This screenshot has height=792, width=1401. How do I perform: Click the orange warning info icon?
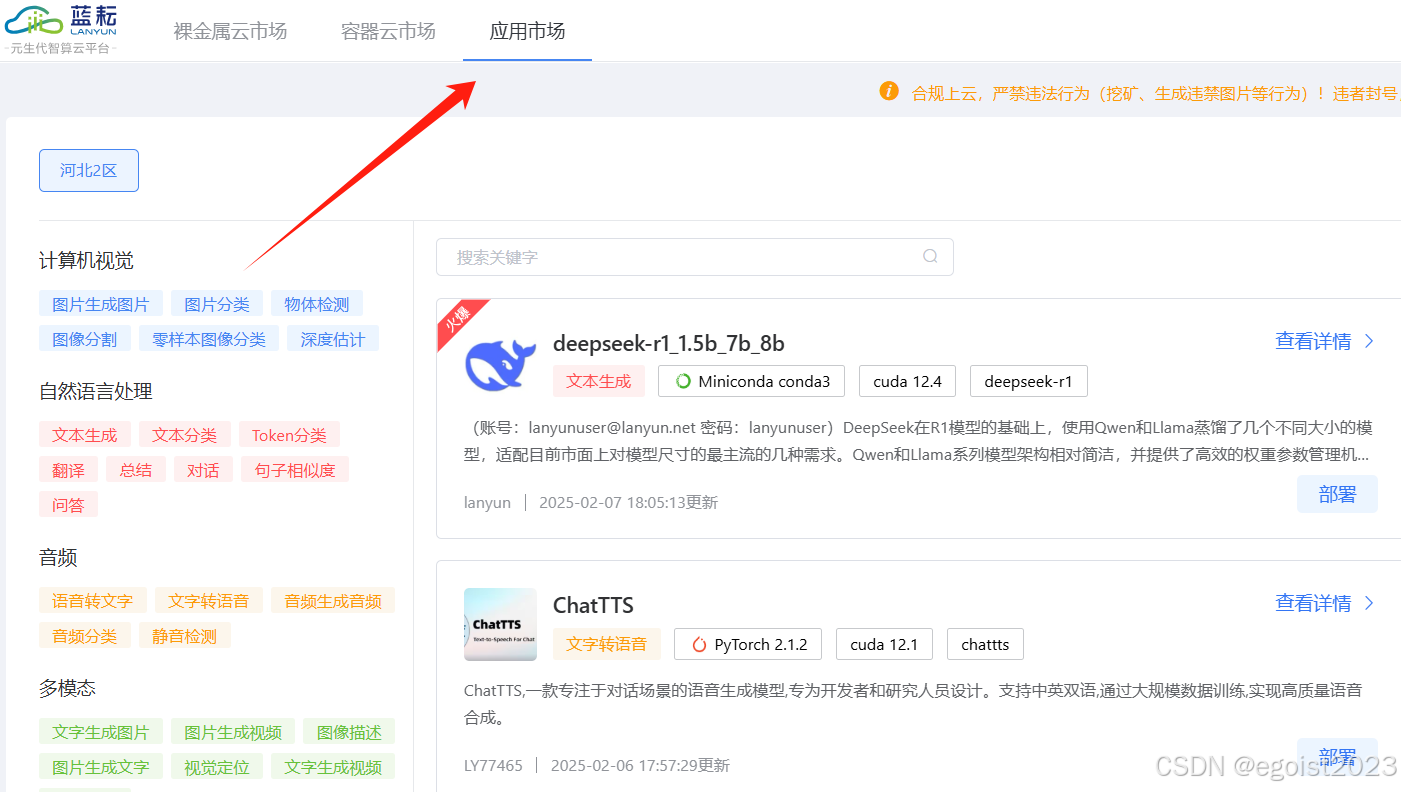tap(889, 90)
